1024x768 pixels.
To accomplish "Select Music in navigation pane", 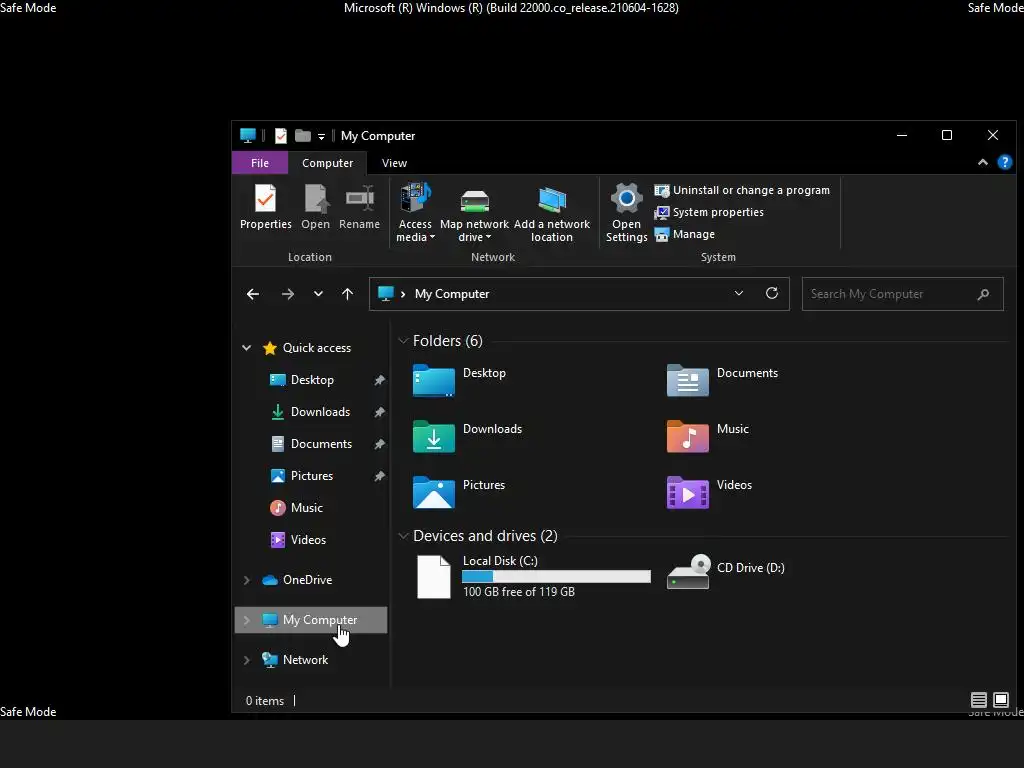I will 306,507.
